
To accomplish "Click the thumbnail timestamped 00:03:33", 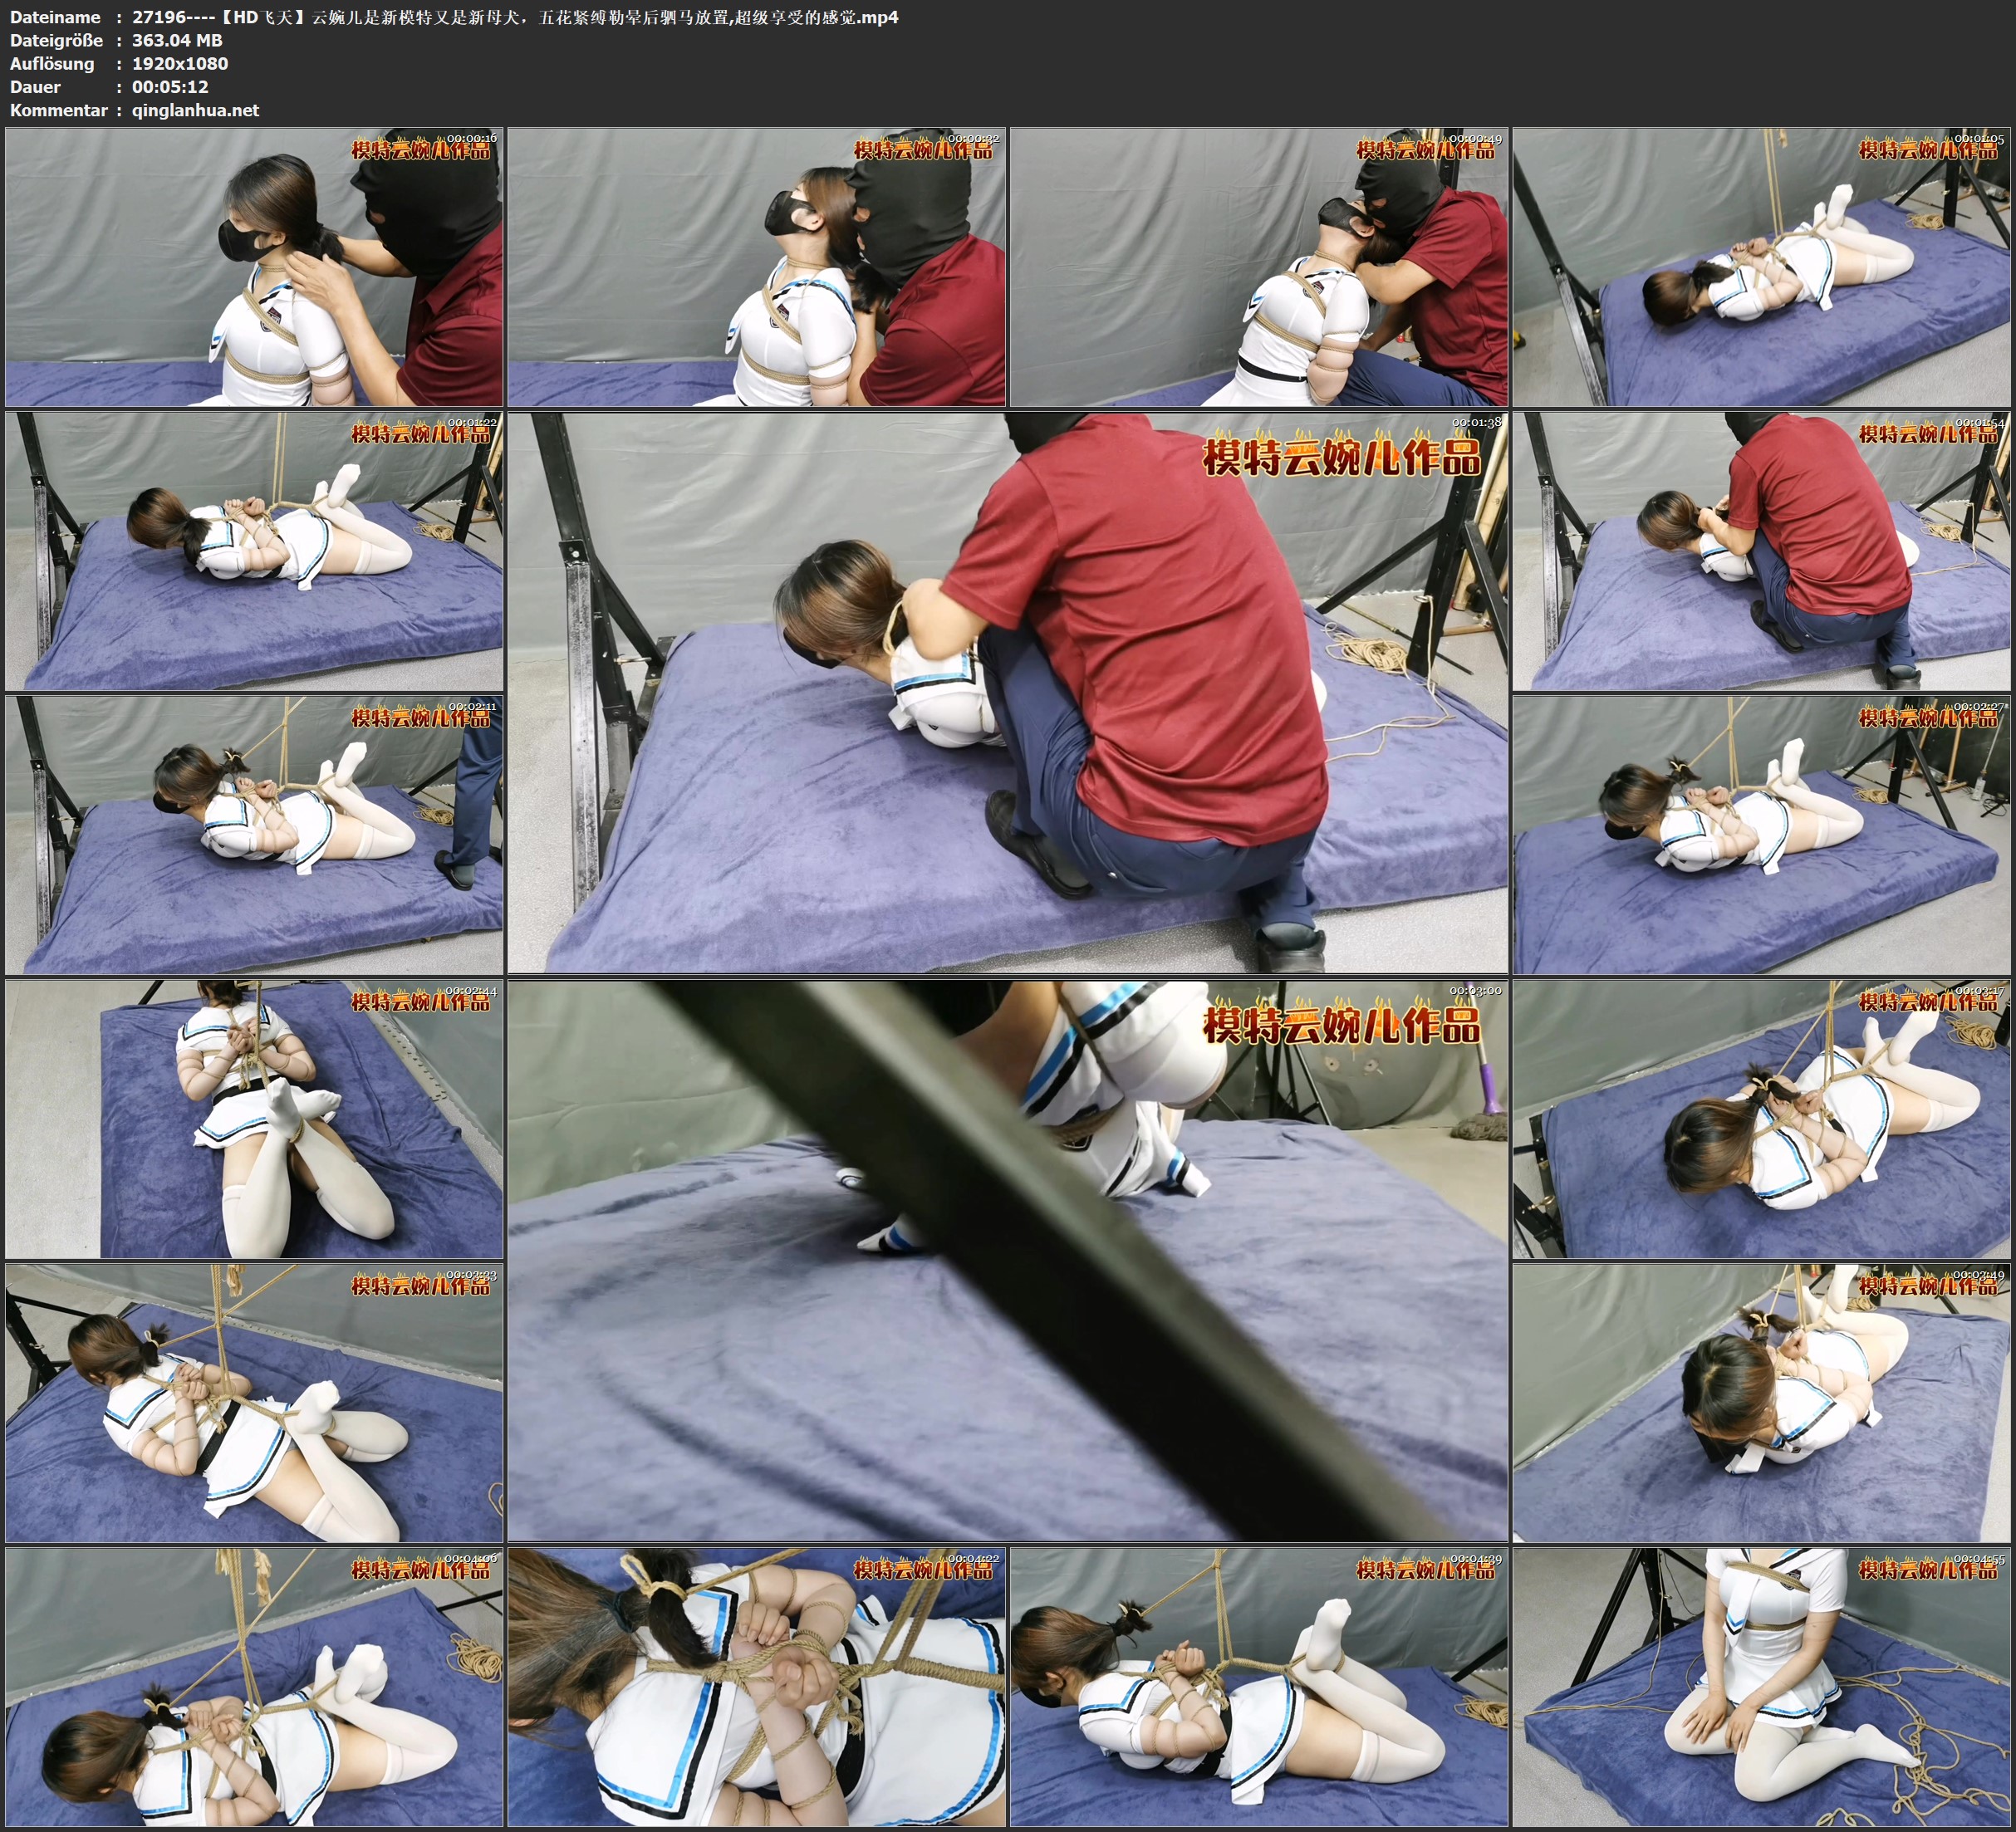I will tap(254, 1403).
